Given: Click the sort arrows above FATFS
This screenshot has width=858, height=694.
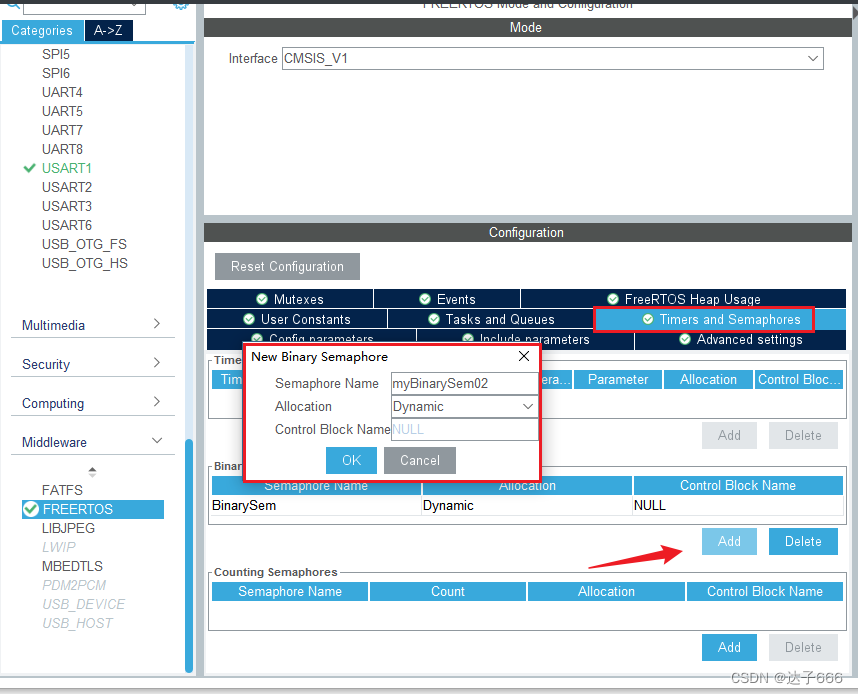Looking at the screenshot, I should (x=92, y=472).
